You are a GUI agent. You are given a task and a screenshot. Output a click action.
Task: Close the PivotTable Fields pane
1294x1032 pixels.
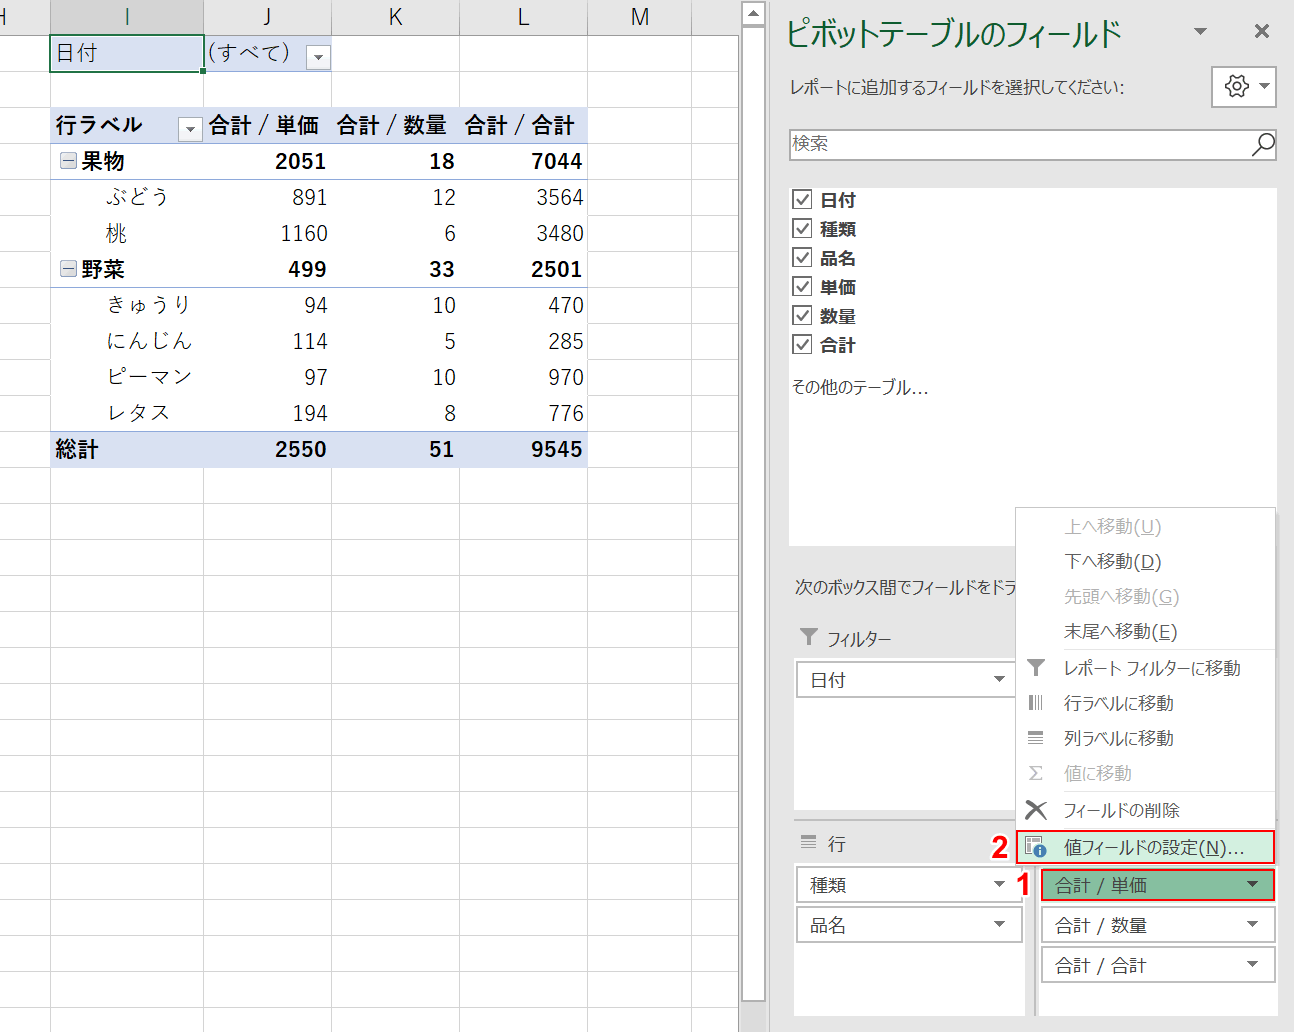(1262, 32)
